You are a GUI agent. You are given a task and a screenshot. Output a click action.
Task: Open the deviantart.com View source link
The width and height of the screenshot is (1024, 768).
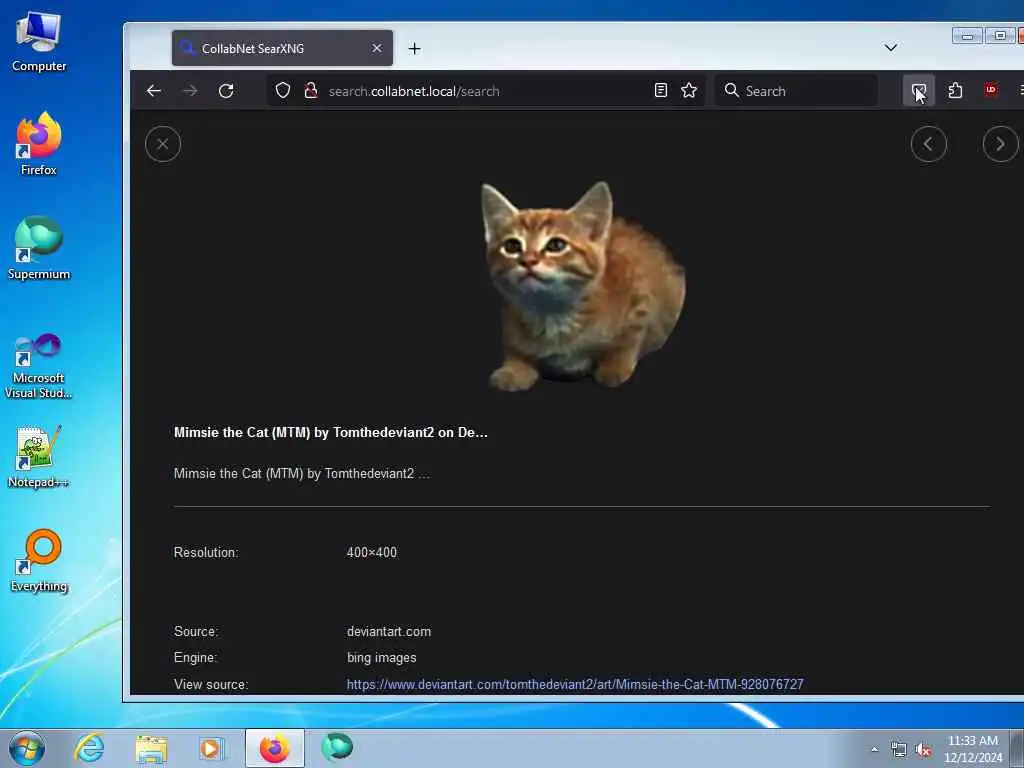click(575, 684)
